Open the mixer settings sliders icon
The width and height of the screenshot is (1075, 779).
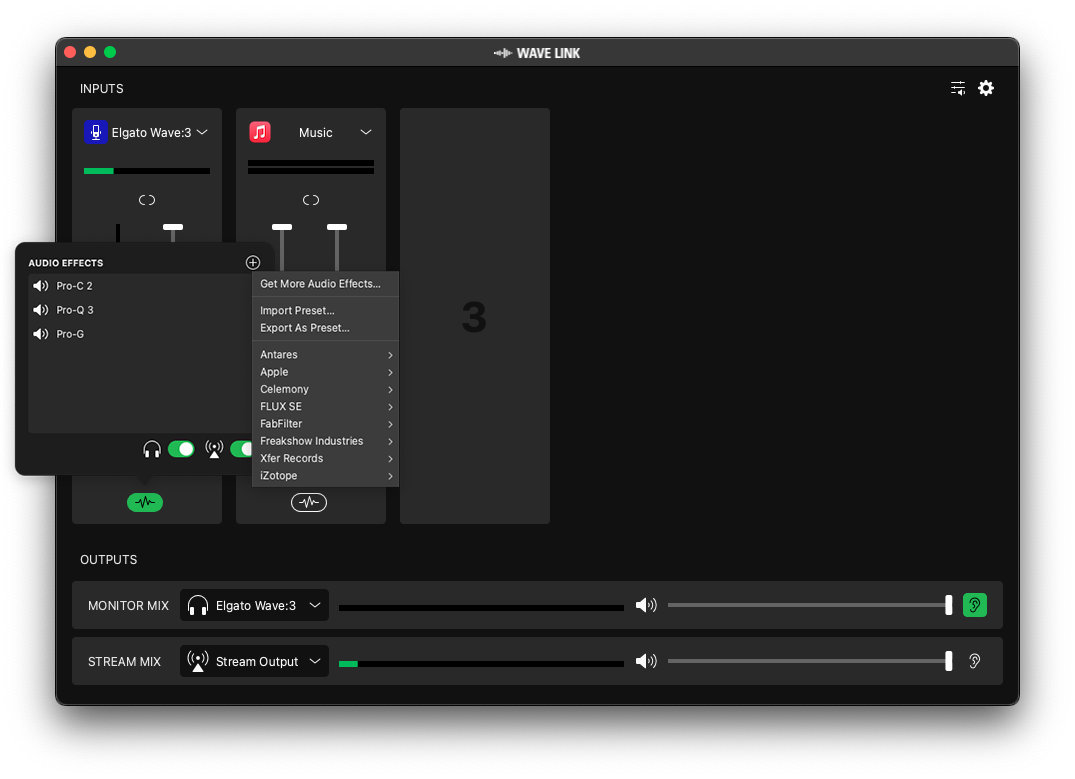pyautogui.click(x=958, y=88)
